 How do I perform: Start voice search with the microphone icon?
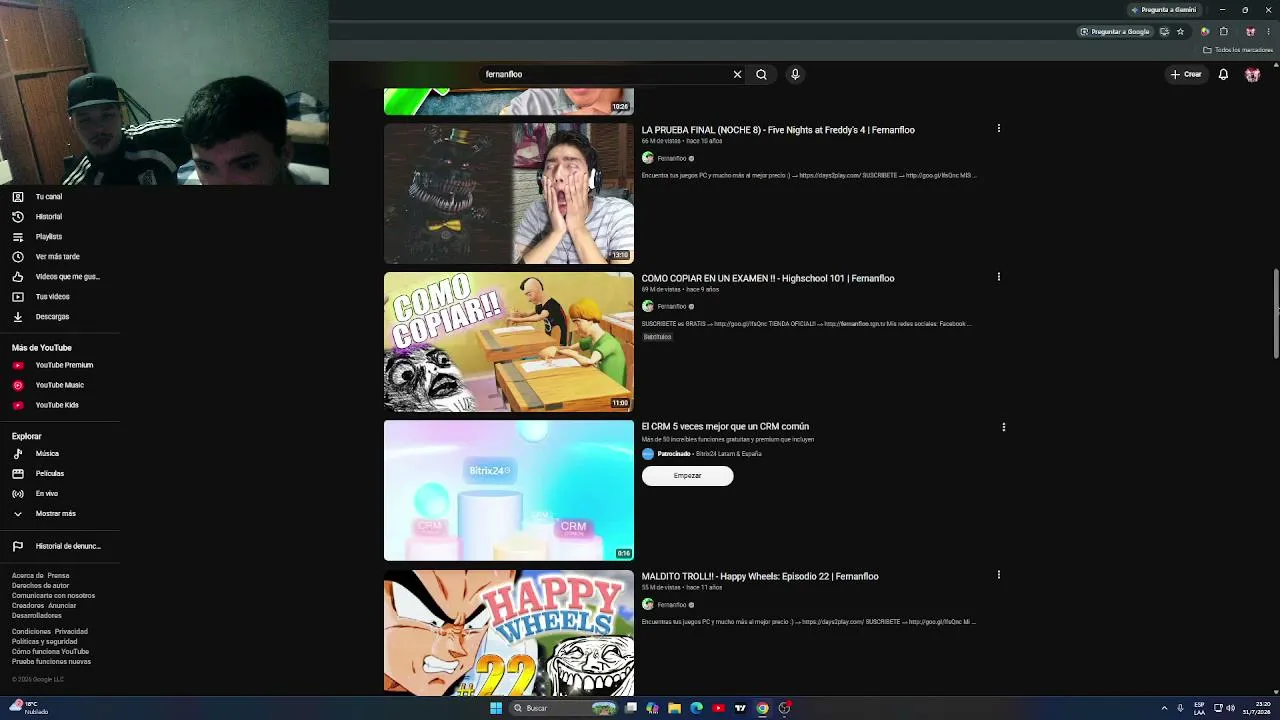(795, 74)
